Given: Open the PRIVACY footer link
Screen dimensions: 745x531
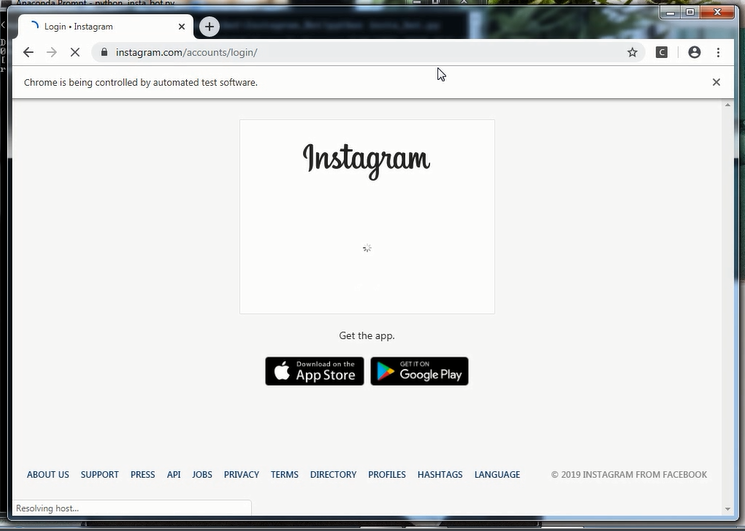Looking at the screenshot, I should coord(241,474).
